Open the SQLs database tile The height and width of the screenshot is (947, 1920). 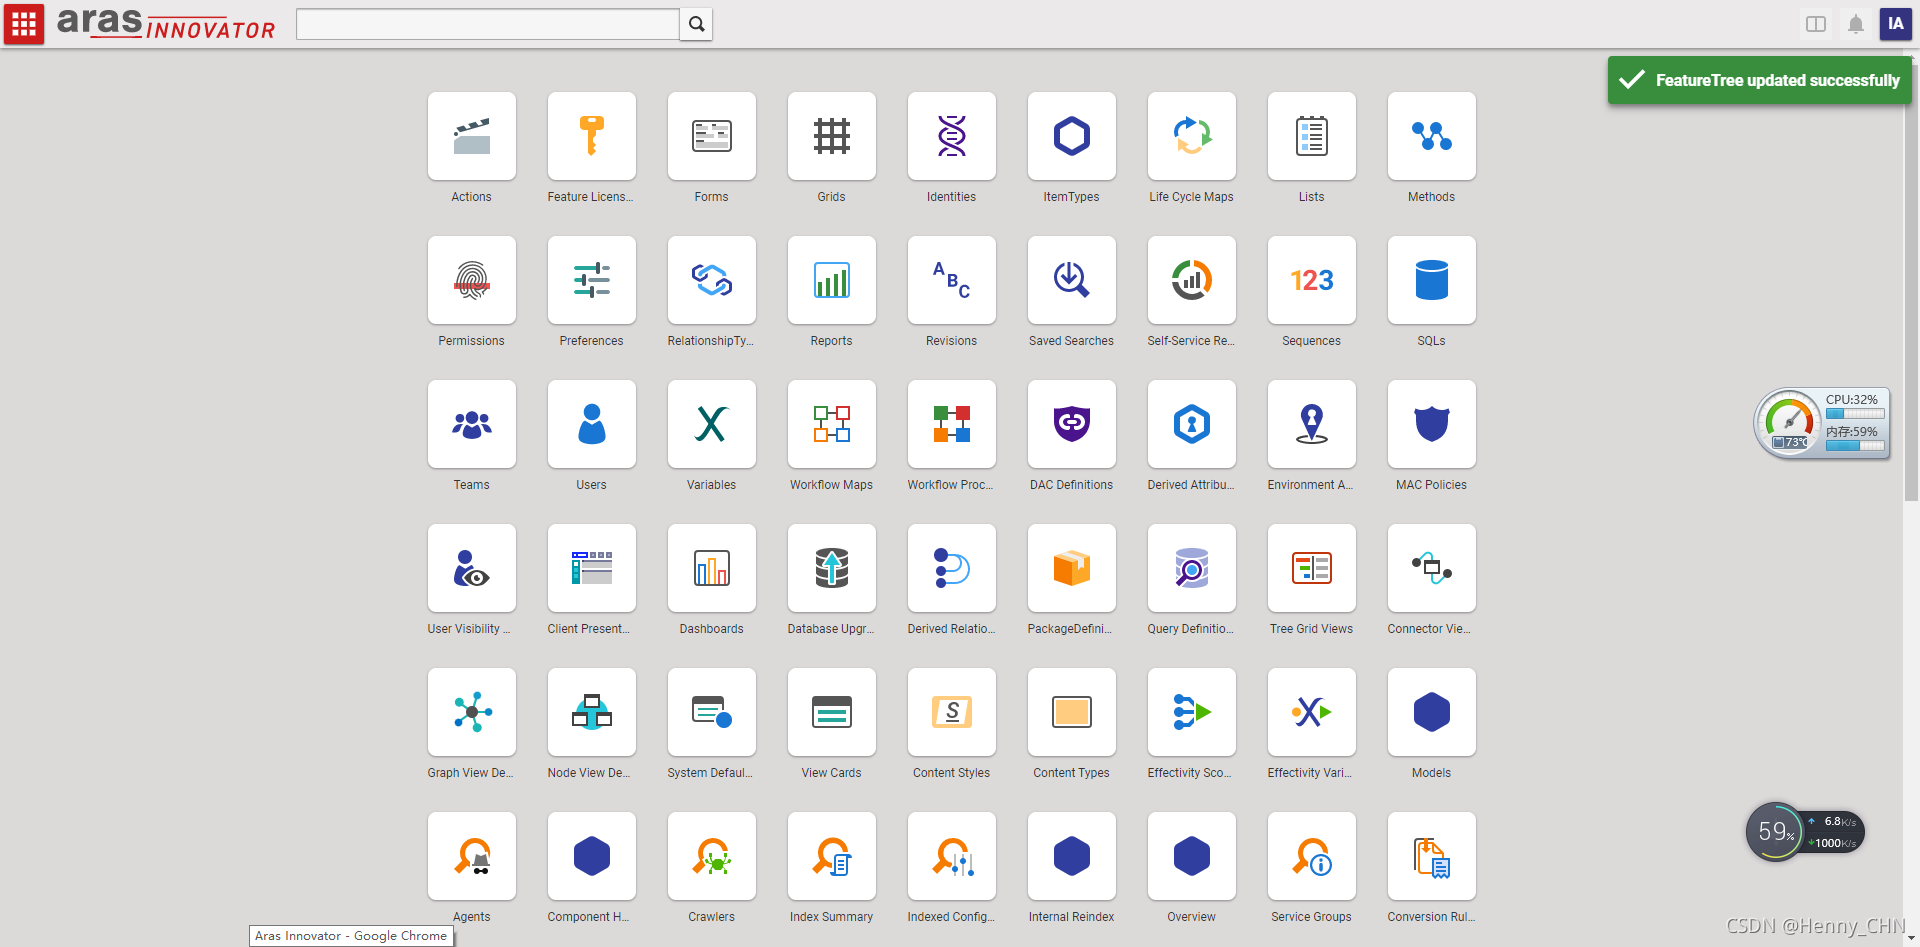(x=1432, y=280)
